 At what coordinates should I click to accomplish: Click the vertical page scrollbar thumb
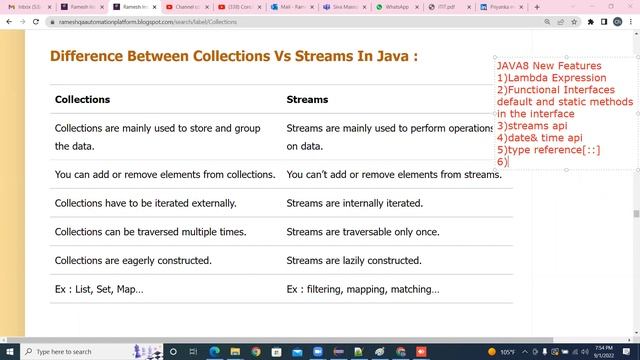pos(636,213)
